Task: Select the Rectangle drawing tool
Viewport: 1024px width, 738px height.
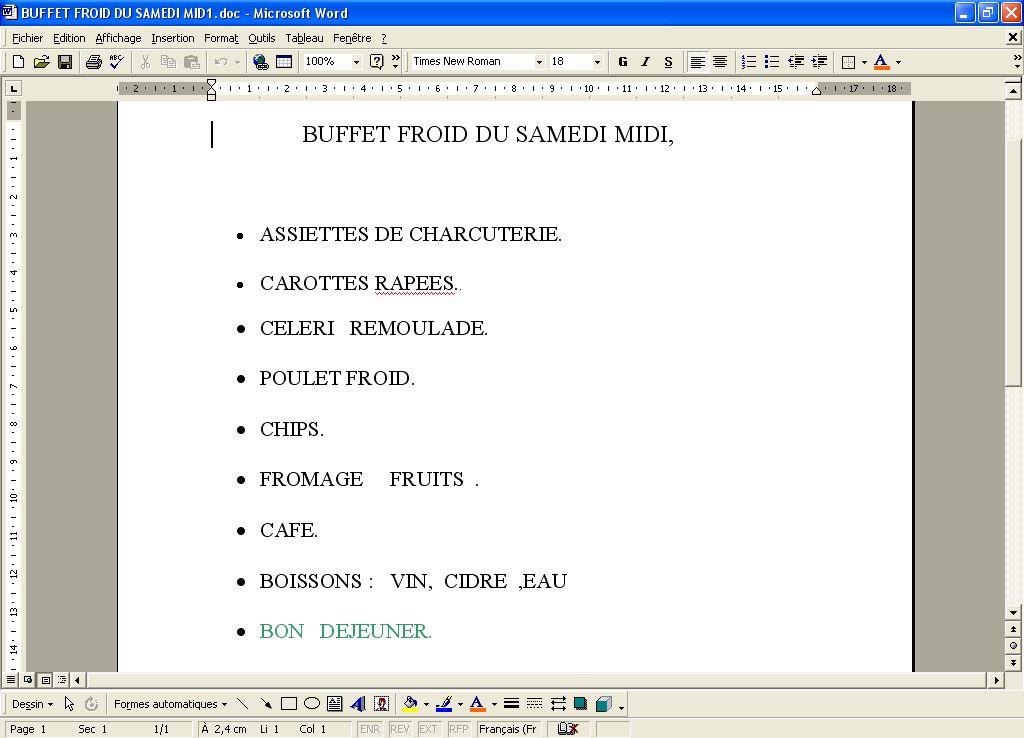Action: point(289,704)
